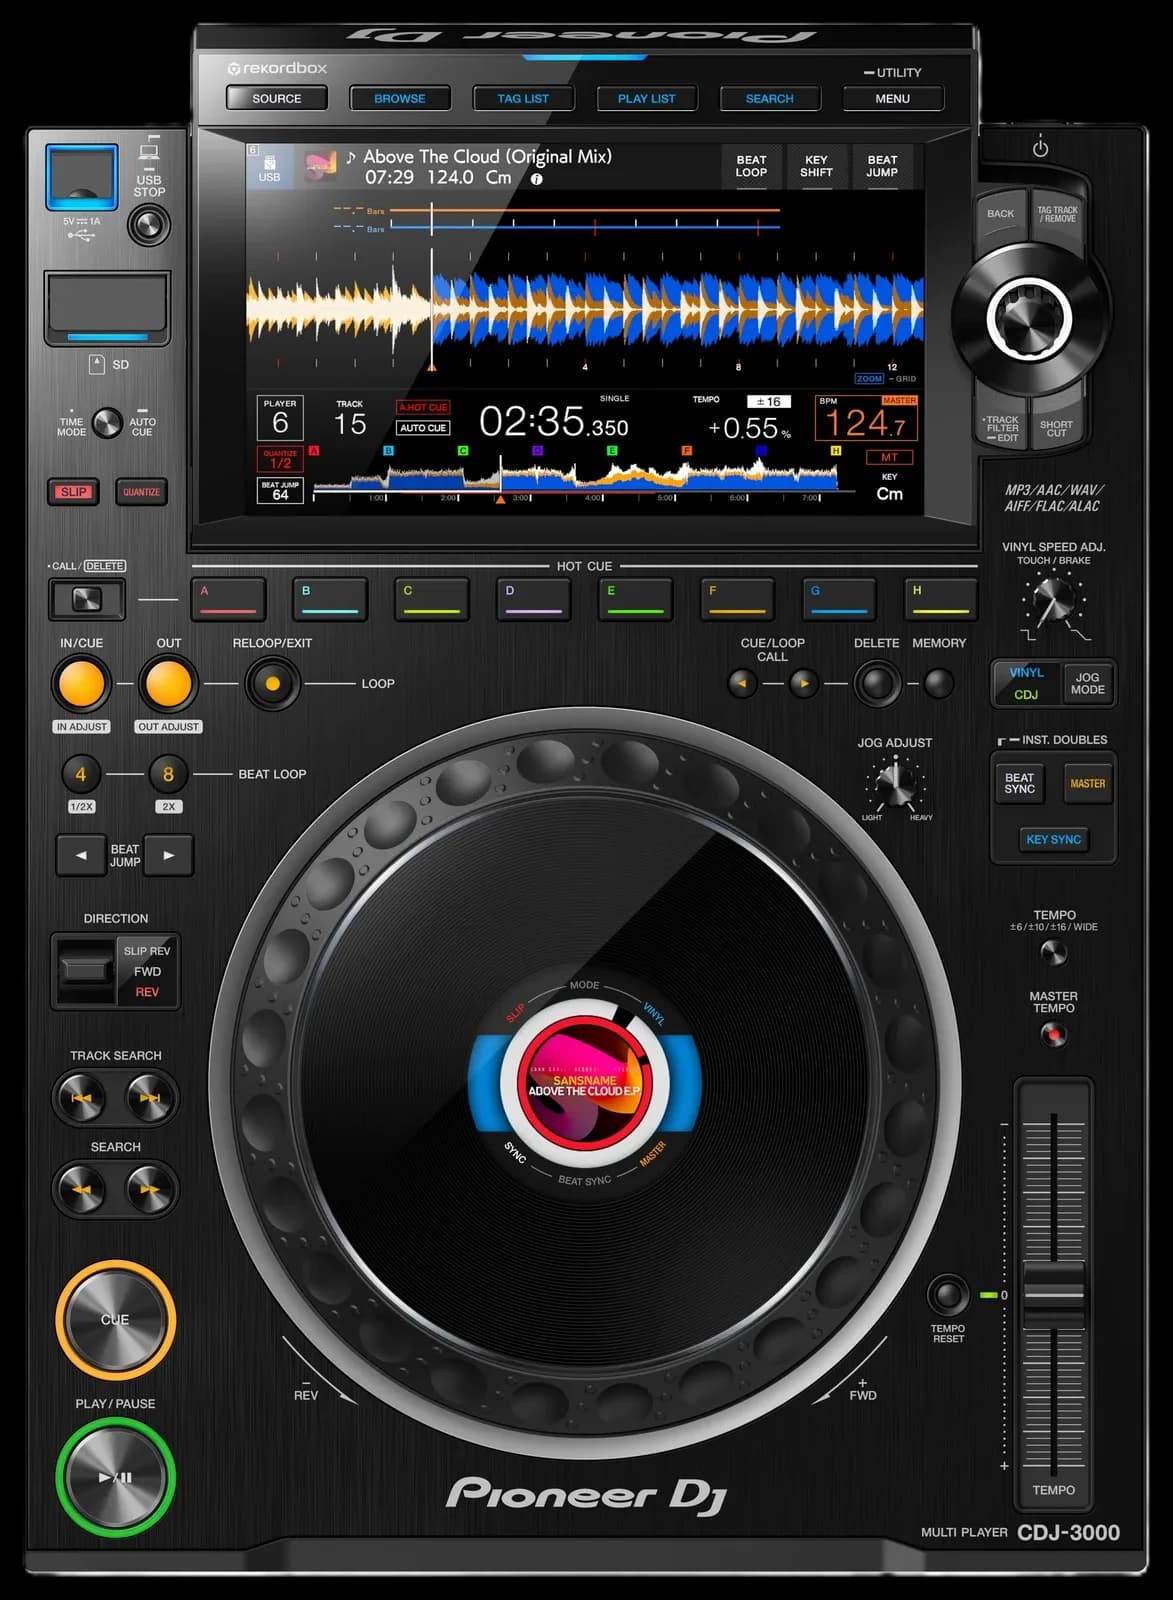Viewport: 1173px width, 1600px height.
Task: Tap KEY SHIFT on the touchscreen
Action: tap(816, 166)
